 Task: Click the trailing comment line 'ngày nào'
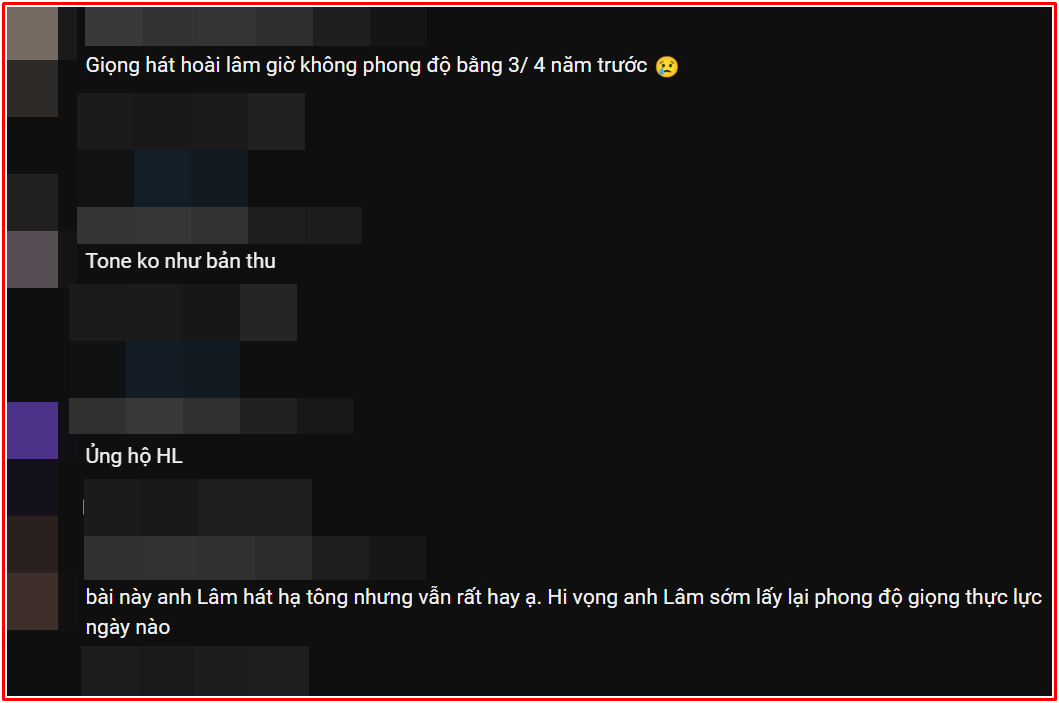pyautogui.click(x=128, y=627)
